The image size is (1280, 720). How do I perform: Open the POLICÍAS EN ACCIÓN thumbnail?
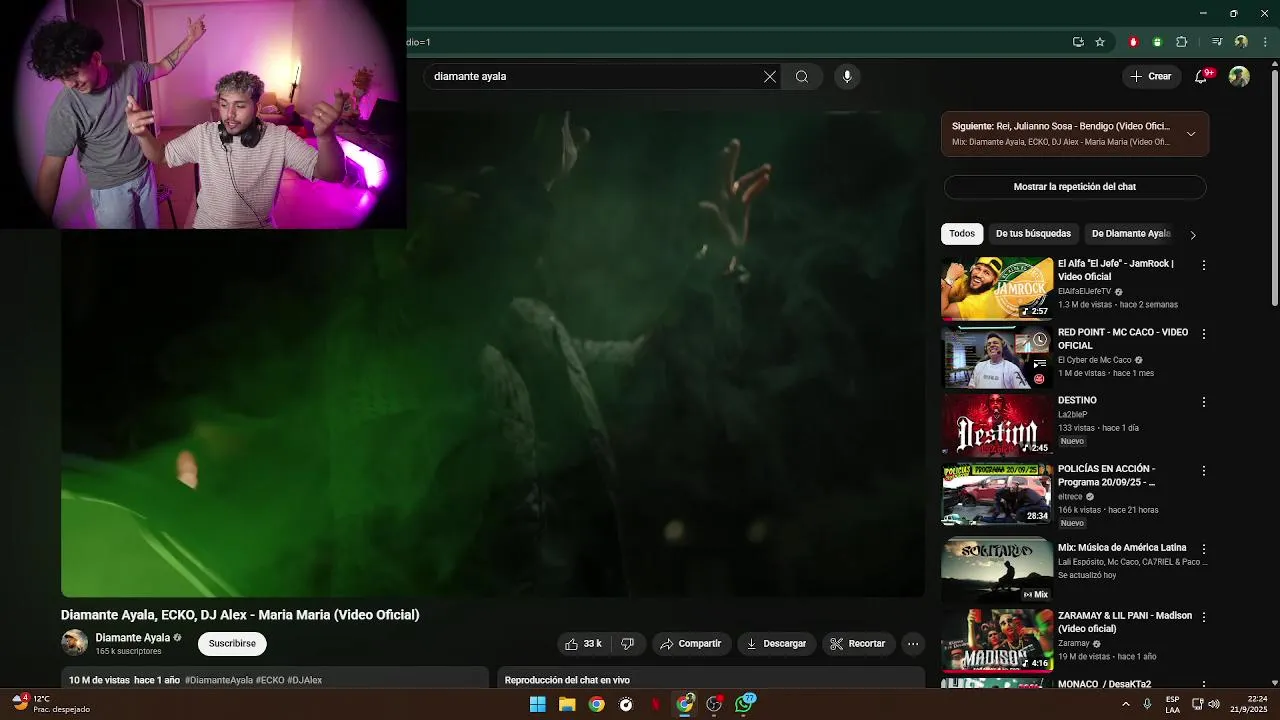997,493
